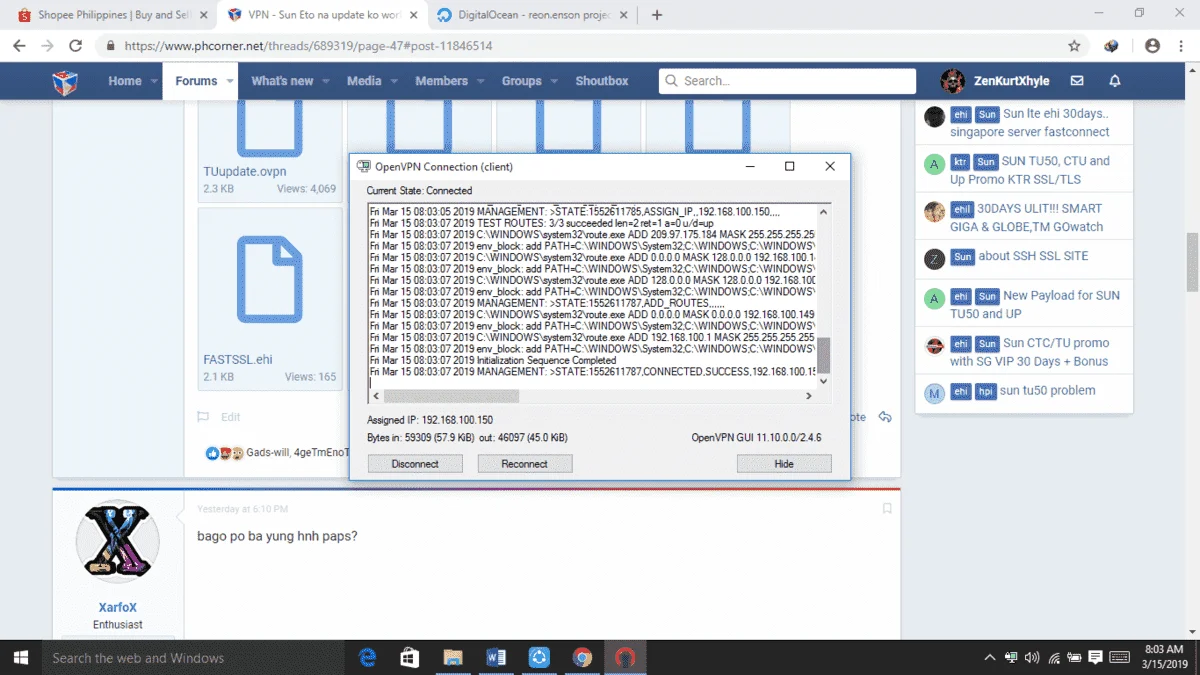Image resolution: width=1200 pixels, height=675 pixels.
Task: Open the Microsoft Store taskbar icon
Action: tap(410, 657)
